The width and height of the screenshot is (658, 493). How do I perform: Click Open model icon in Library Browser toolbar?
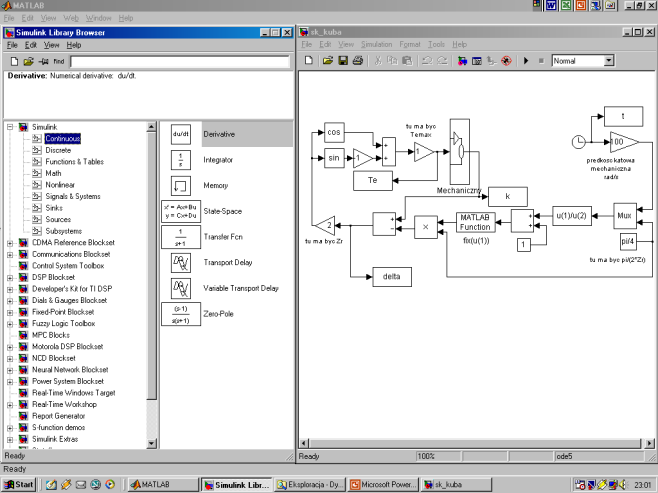(29, 62)
